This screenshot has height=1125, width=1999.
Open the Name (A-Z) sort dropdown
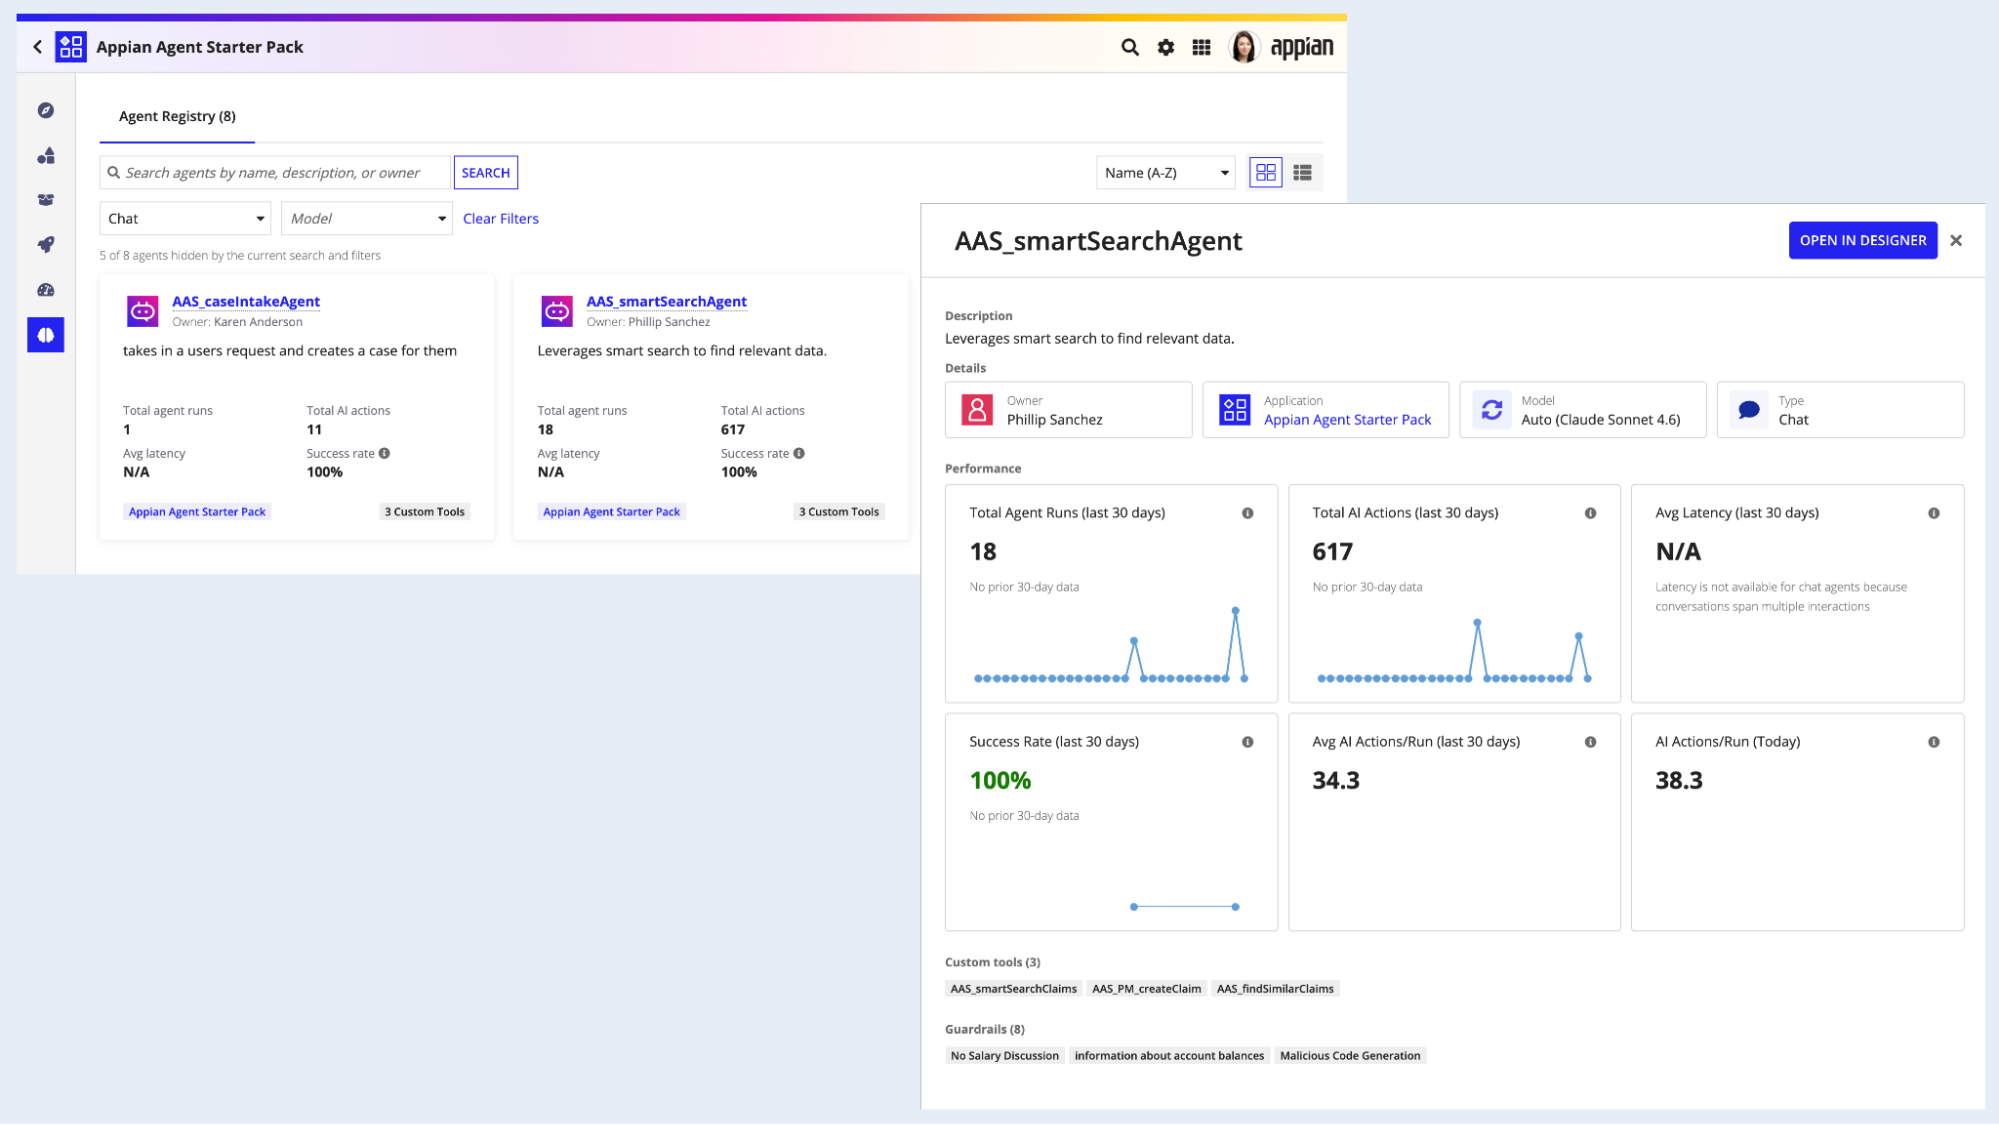coord(1166,173)
